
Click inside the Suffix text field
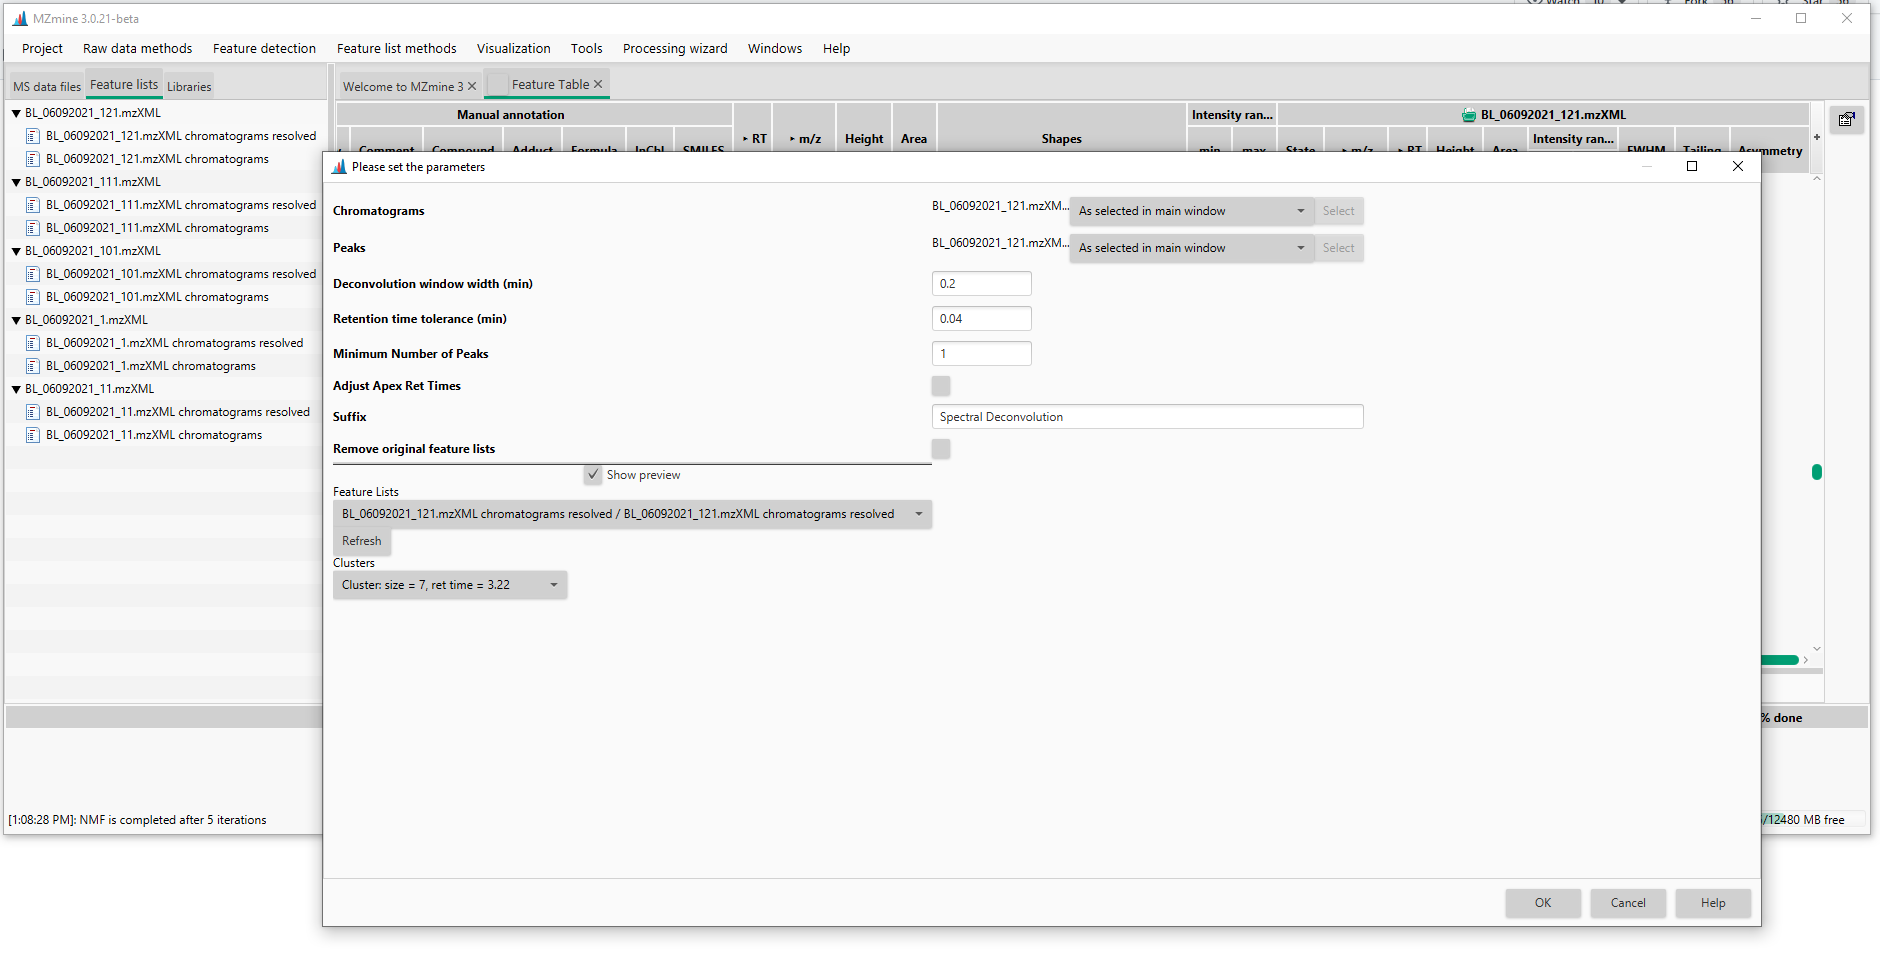[x=1147, y=416]
